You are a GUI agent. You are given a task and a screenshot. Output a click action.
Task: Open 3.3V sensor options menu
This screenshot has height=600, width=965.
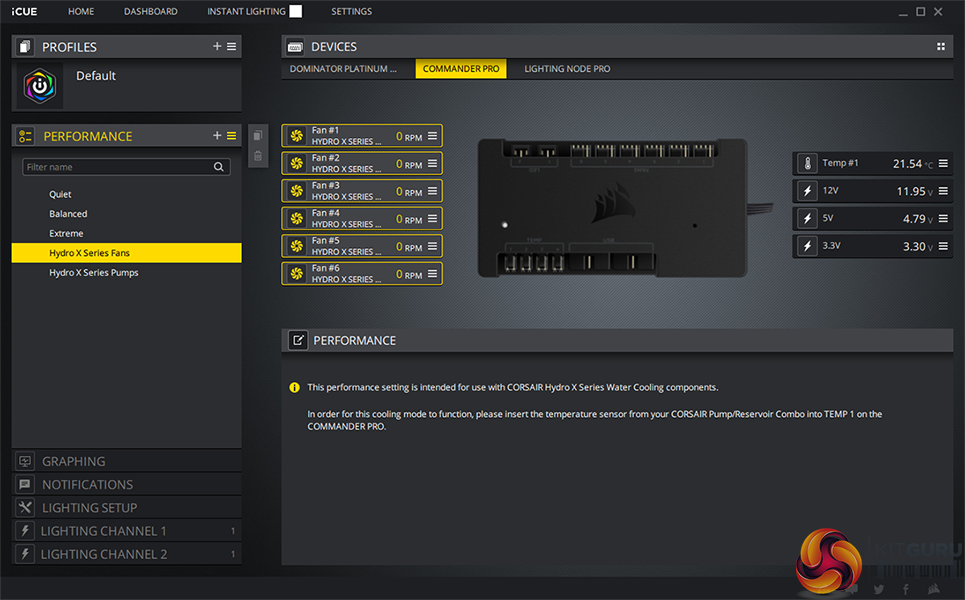click(943, 246)
